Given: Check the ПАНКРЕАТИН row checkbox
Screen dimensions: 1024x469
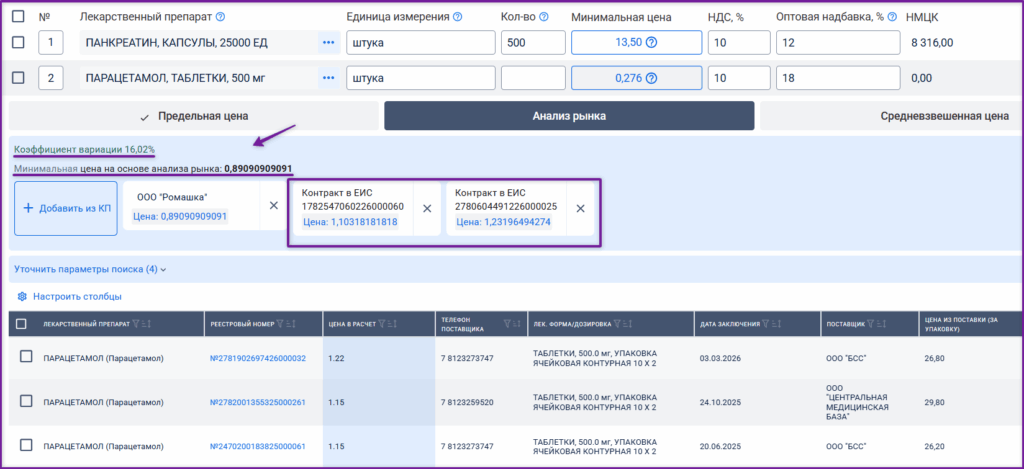Looking at the screenshot, I should [x=19, y=42].
